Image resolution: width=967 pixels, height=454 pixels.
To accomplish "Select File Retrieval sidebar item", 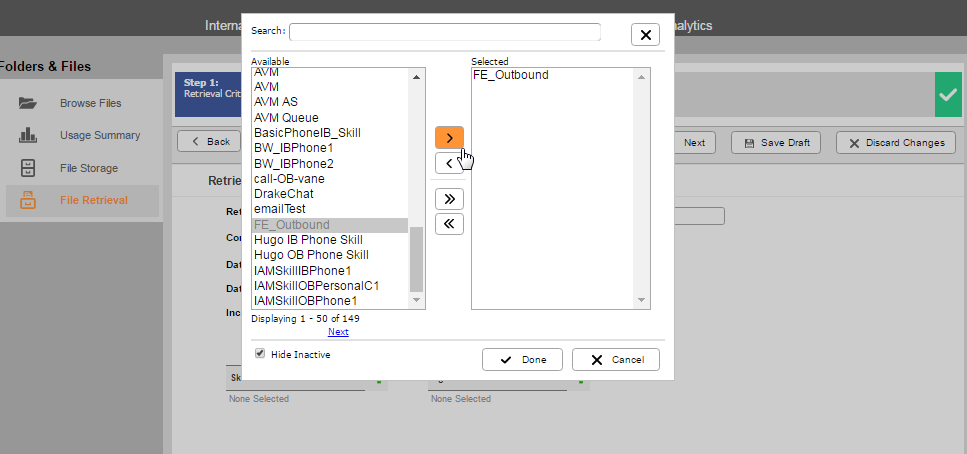I will (93, 200).
